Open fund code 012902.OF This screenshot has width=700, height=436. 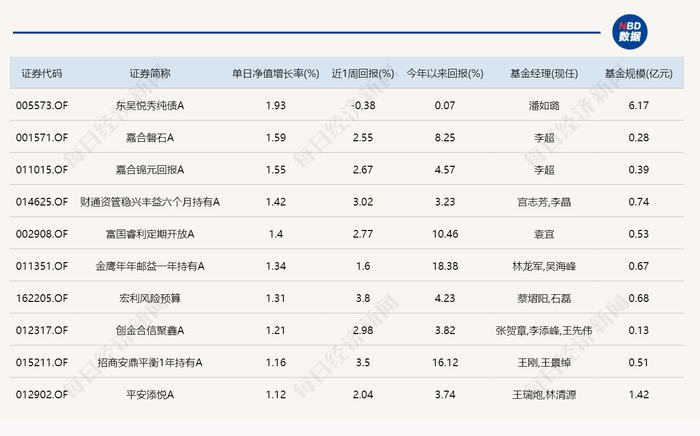[x=42, y=395]
